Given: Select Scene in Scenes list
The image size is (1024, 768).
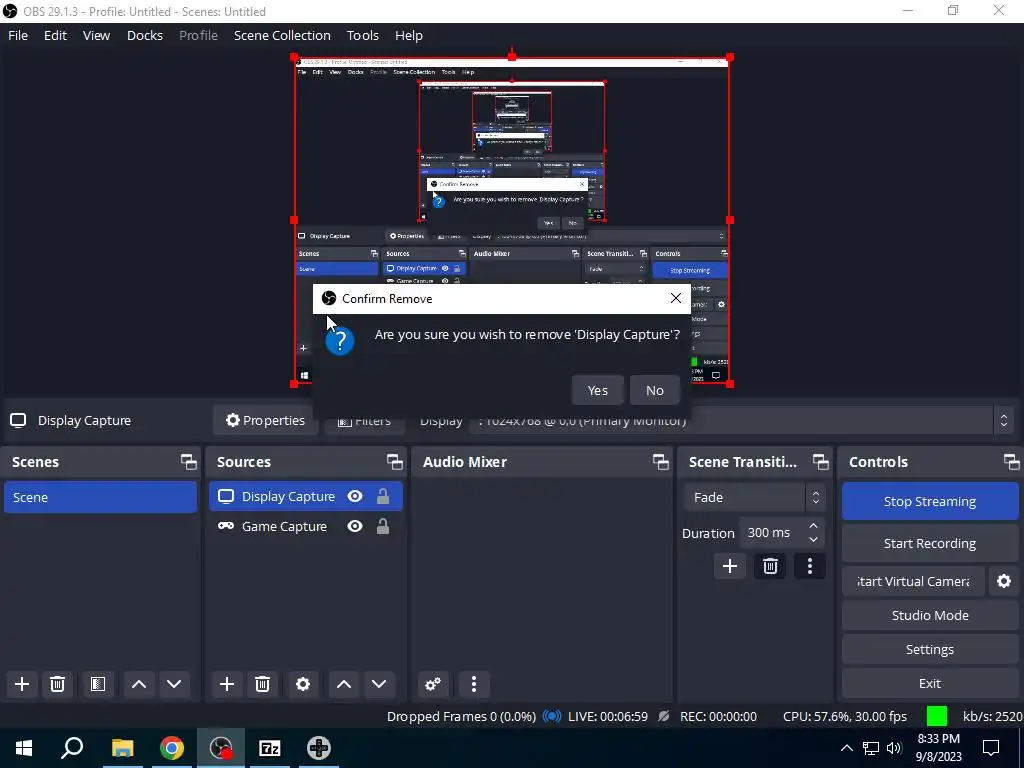Looking at the screenshot, I should (x=101, y=497).
